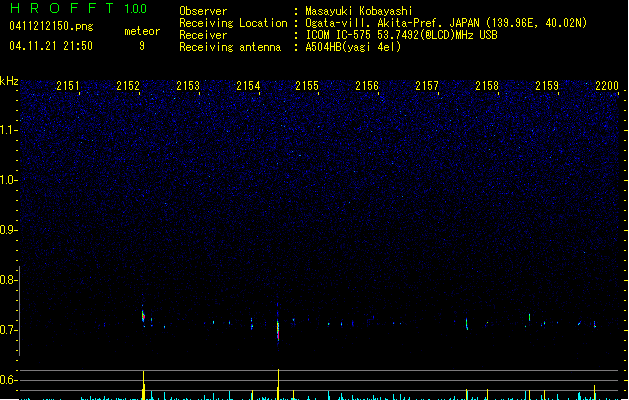Click the meteor count value 9
Viewport: 629px width, 400px height.
[x=142, y=46]
